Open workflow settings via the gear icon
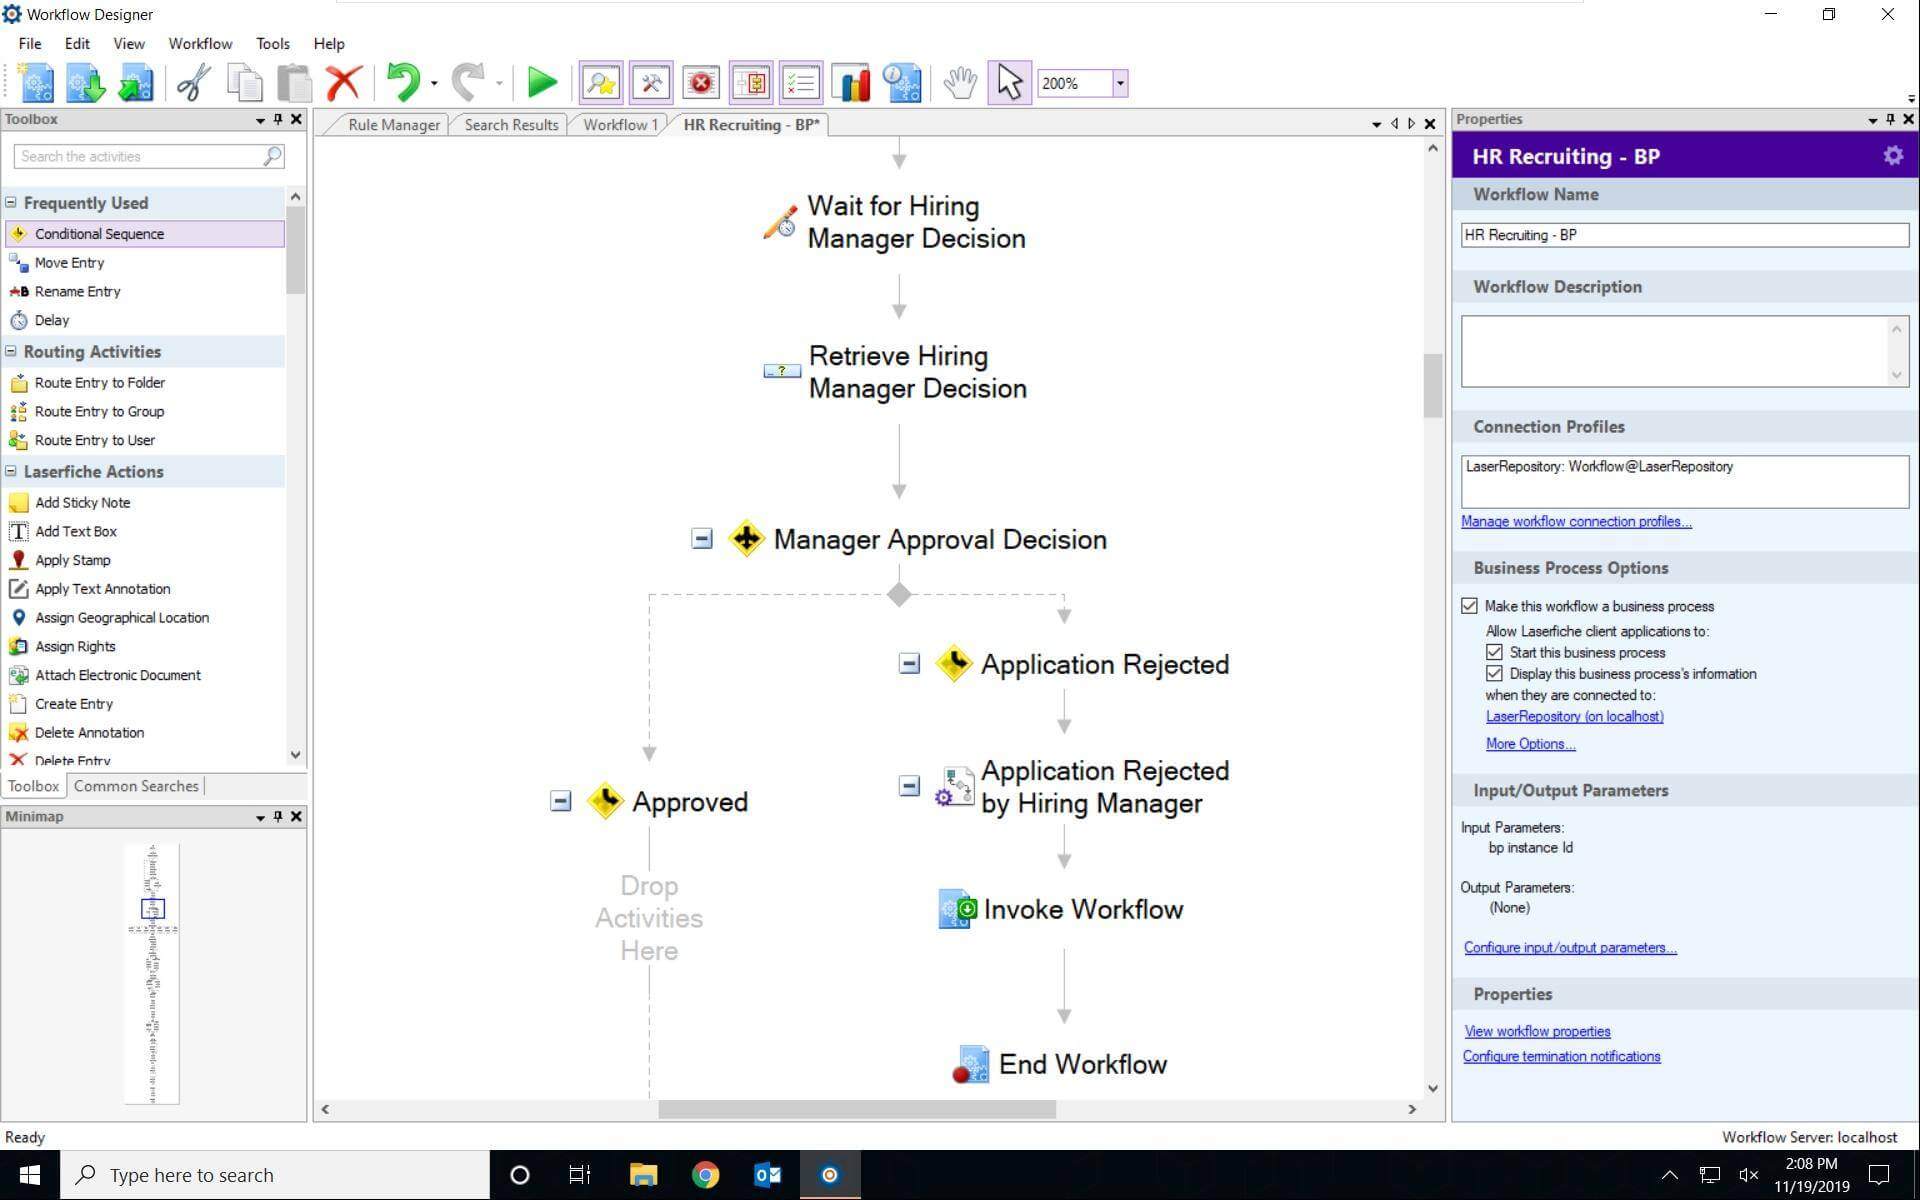The height and width of the screenshot is (1200, 1920). tap(1893, 156)
